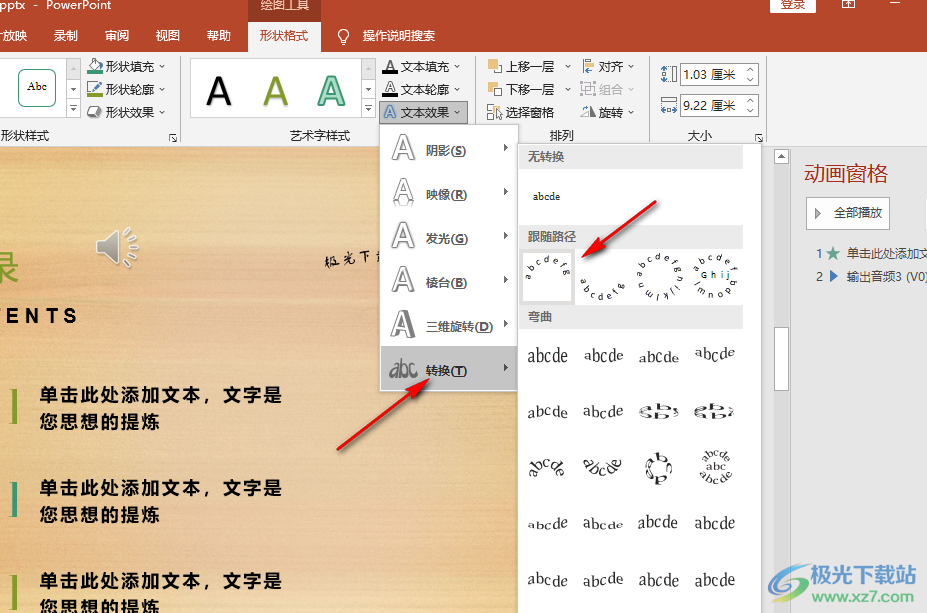
Task: Click the 登录 sign-in button
Action: tap(793, 5)
